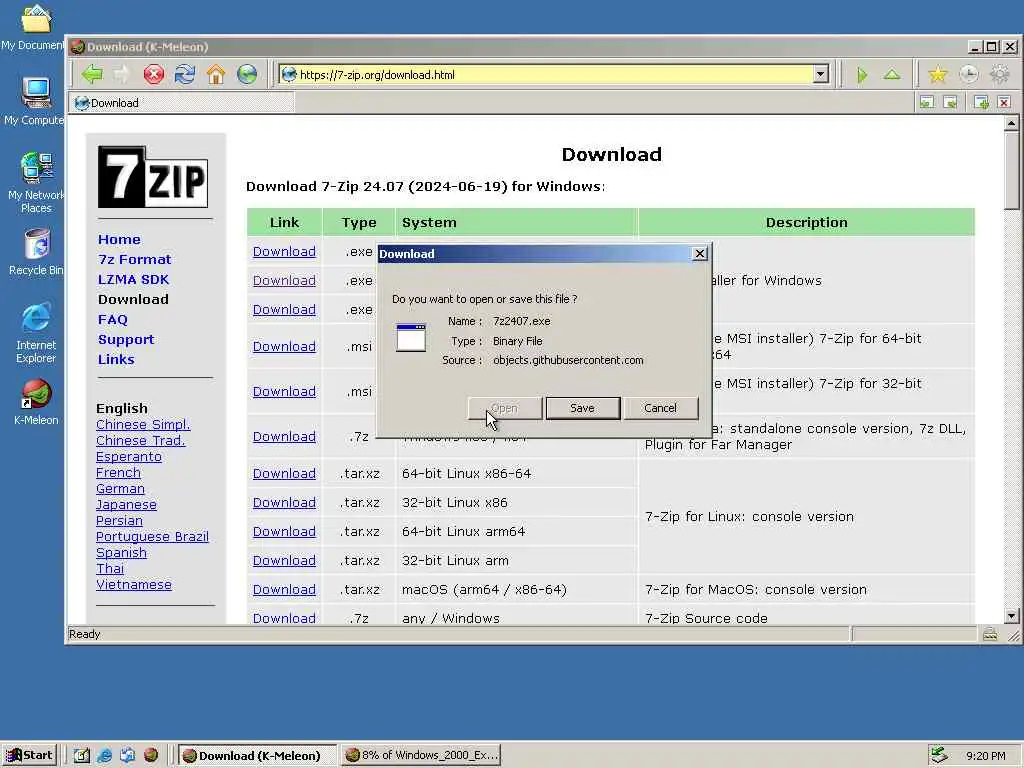Click the system tray network icon
Viewport: 1024px width, 768px height.
[939, 755]
